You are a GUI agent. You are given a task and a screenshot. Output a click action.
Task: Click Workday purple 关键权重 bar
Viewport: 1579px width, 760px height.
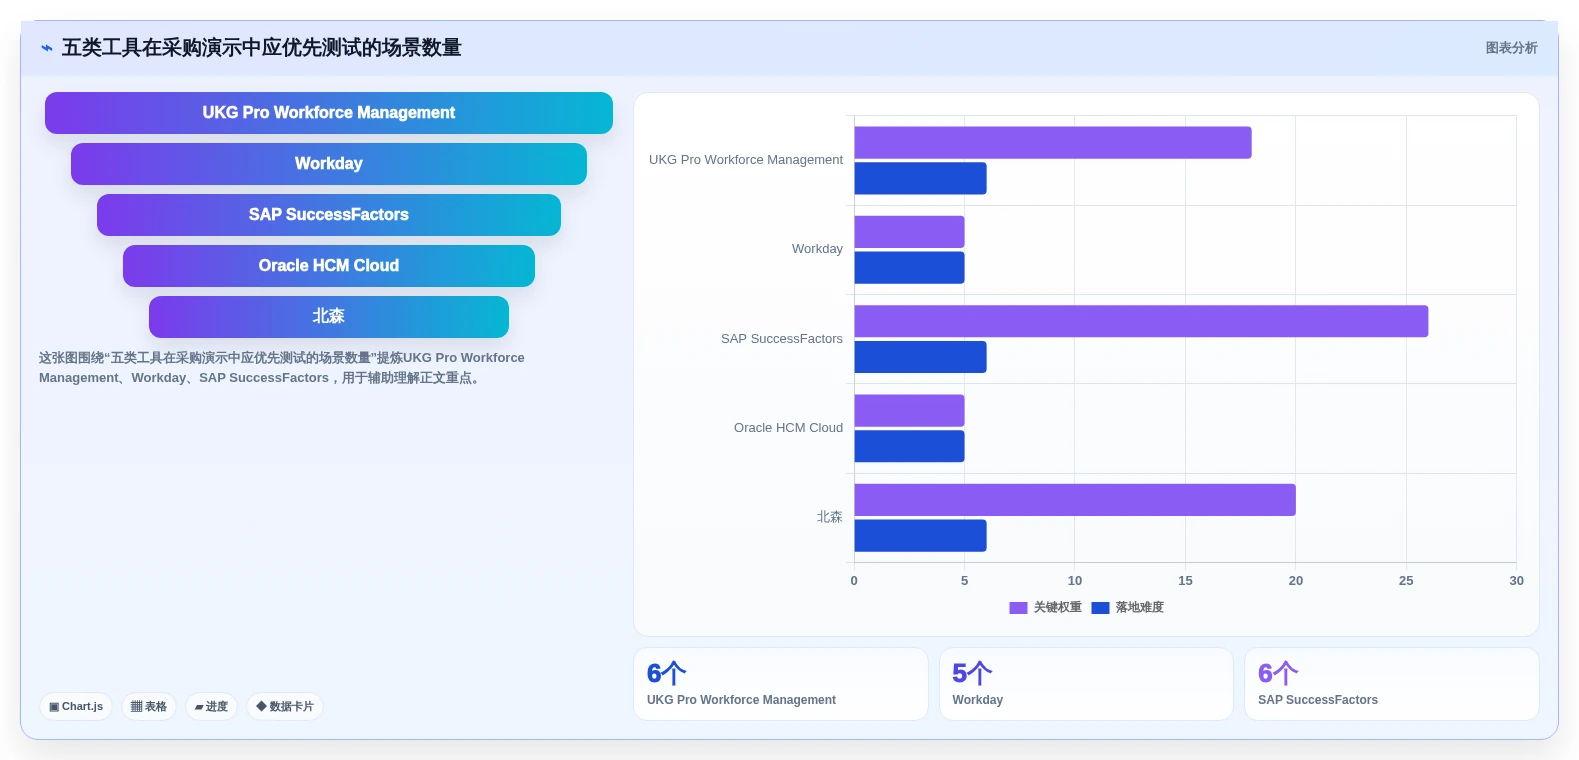[909, 232]
